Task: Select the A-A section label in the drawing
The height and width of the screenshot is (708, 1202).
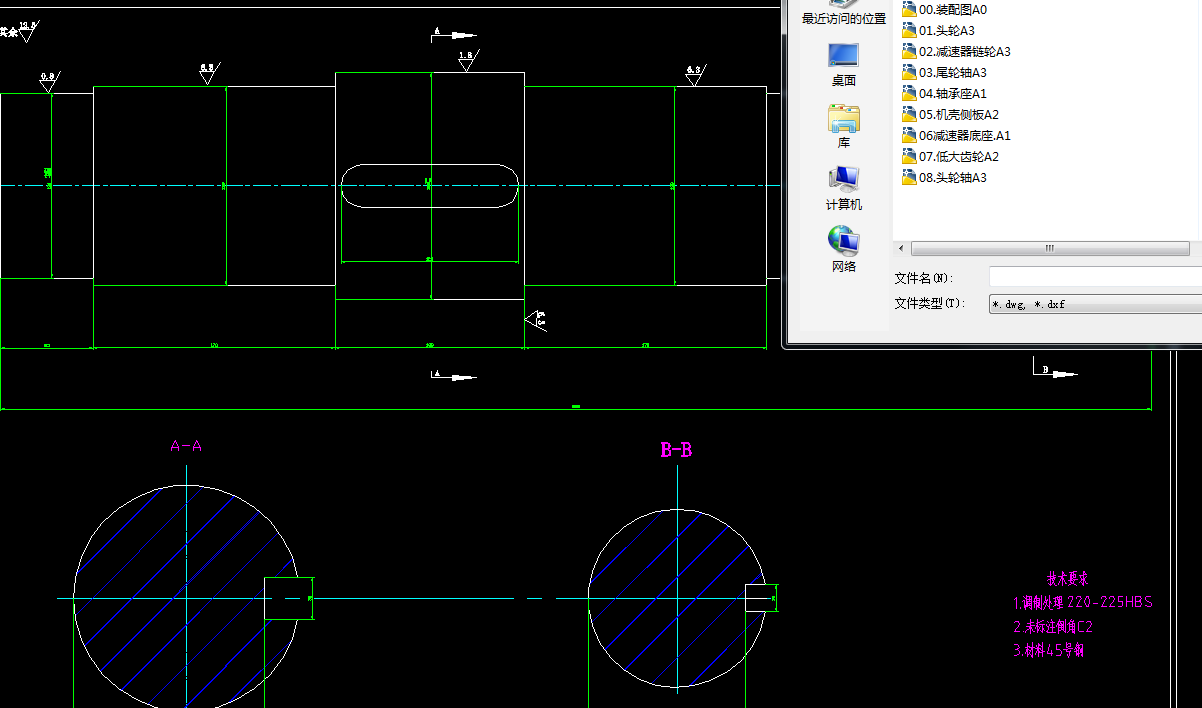Action: point(186,446)
